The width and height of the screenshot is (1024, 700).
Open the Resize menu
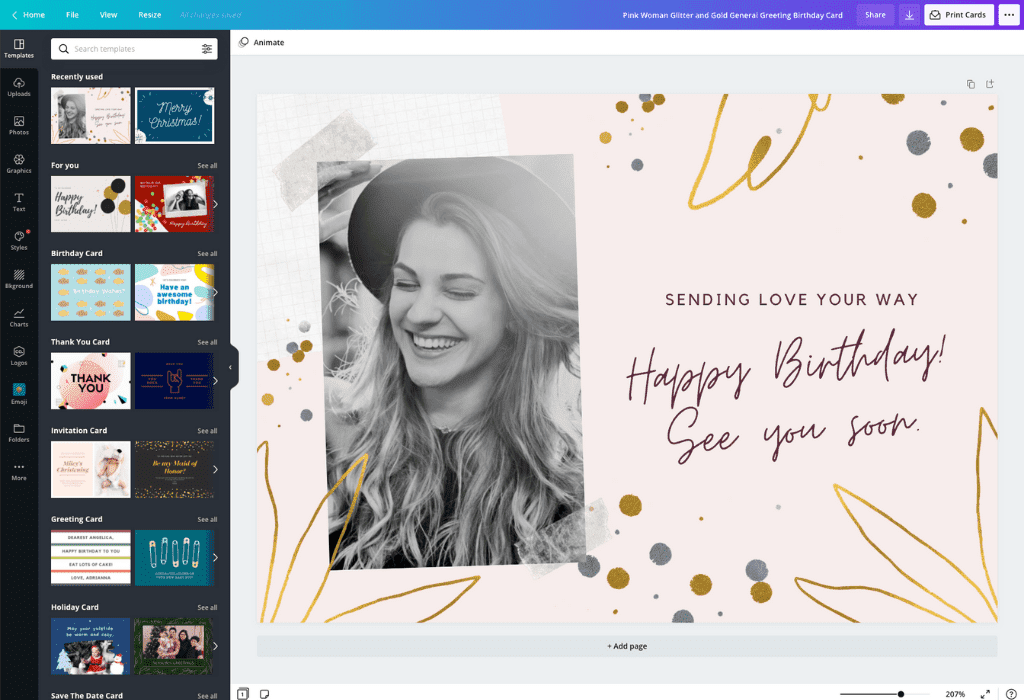tap(149, 15)
